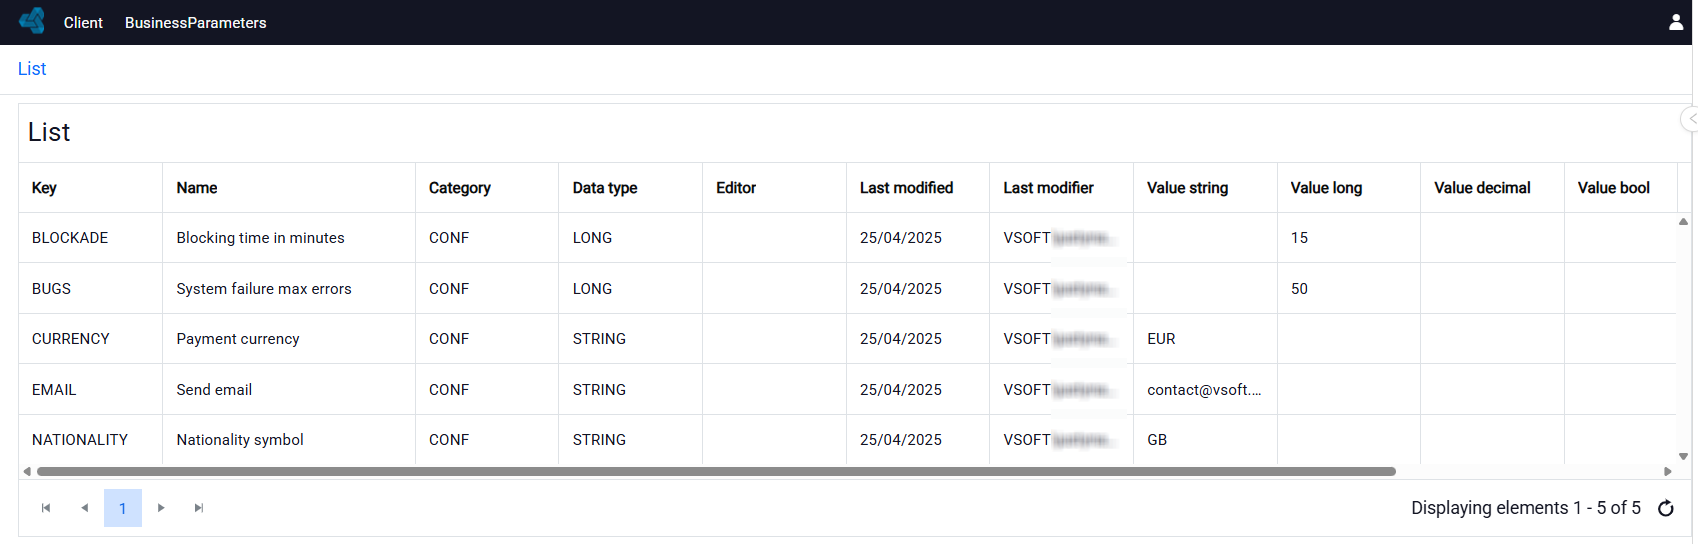
Task: Click the application logo icon
Action: click(x=32, y=21)
